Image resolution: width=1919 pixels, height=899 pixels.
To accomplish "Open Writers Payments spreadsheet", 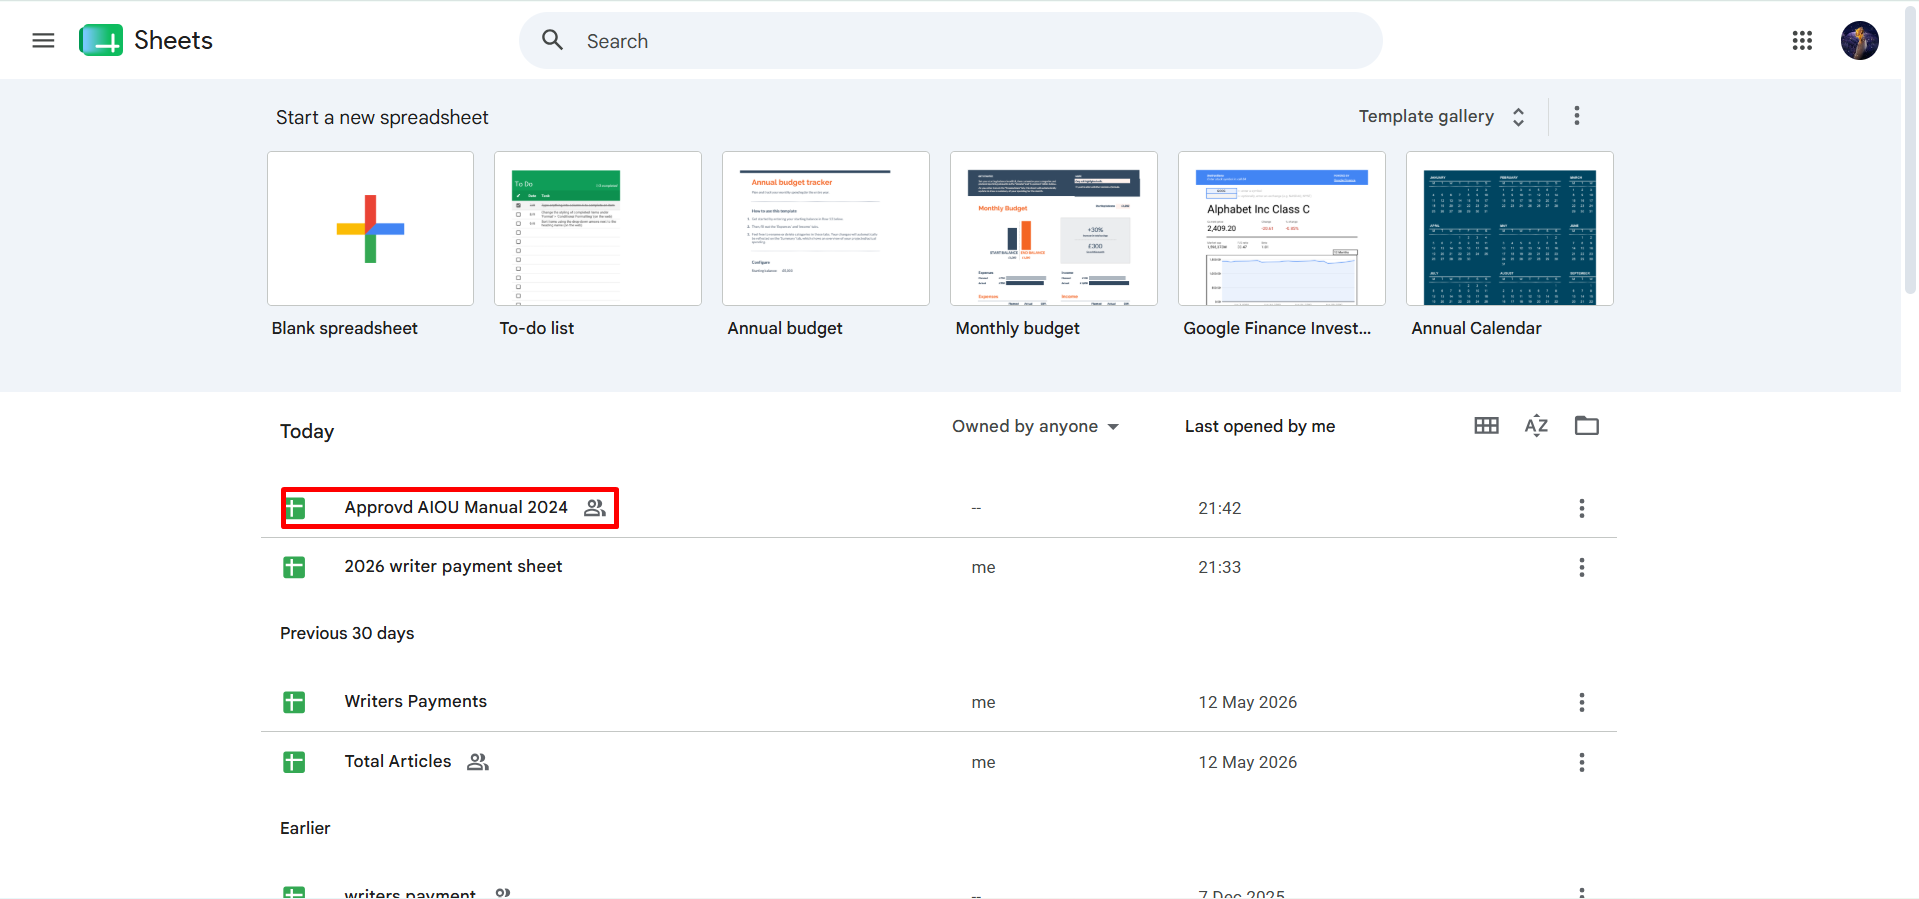I will pos(416,701).
